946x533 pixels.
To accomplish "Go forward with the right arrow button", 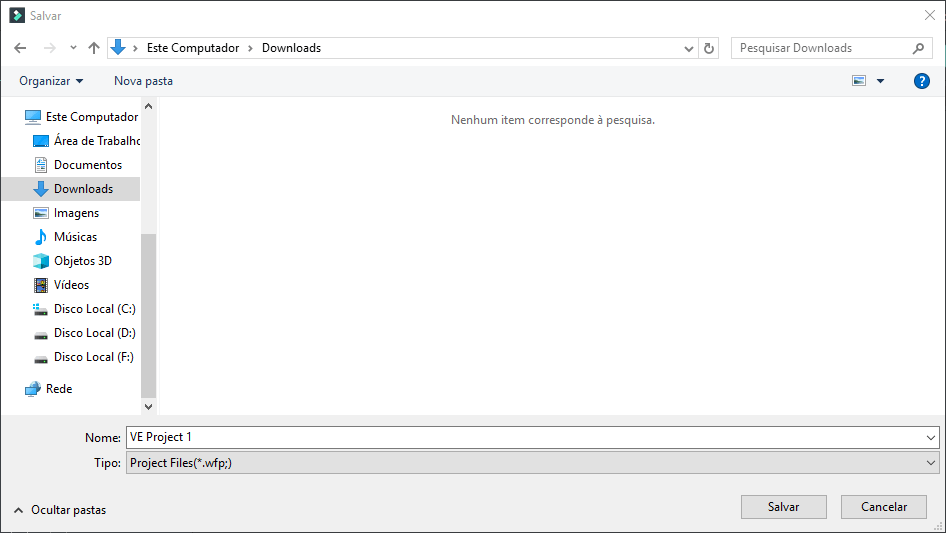I will (49, 48).
